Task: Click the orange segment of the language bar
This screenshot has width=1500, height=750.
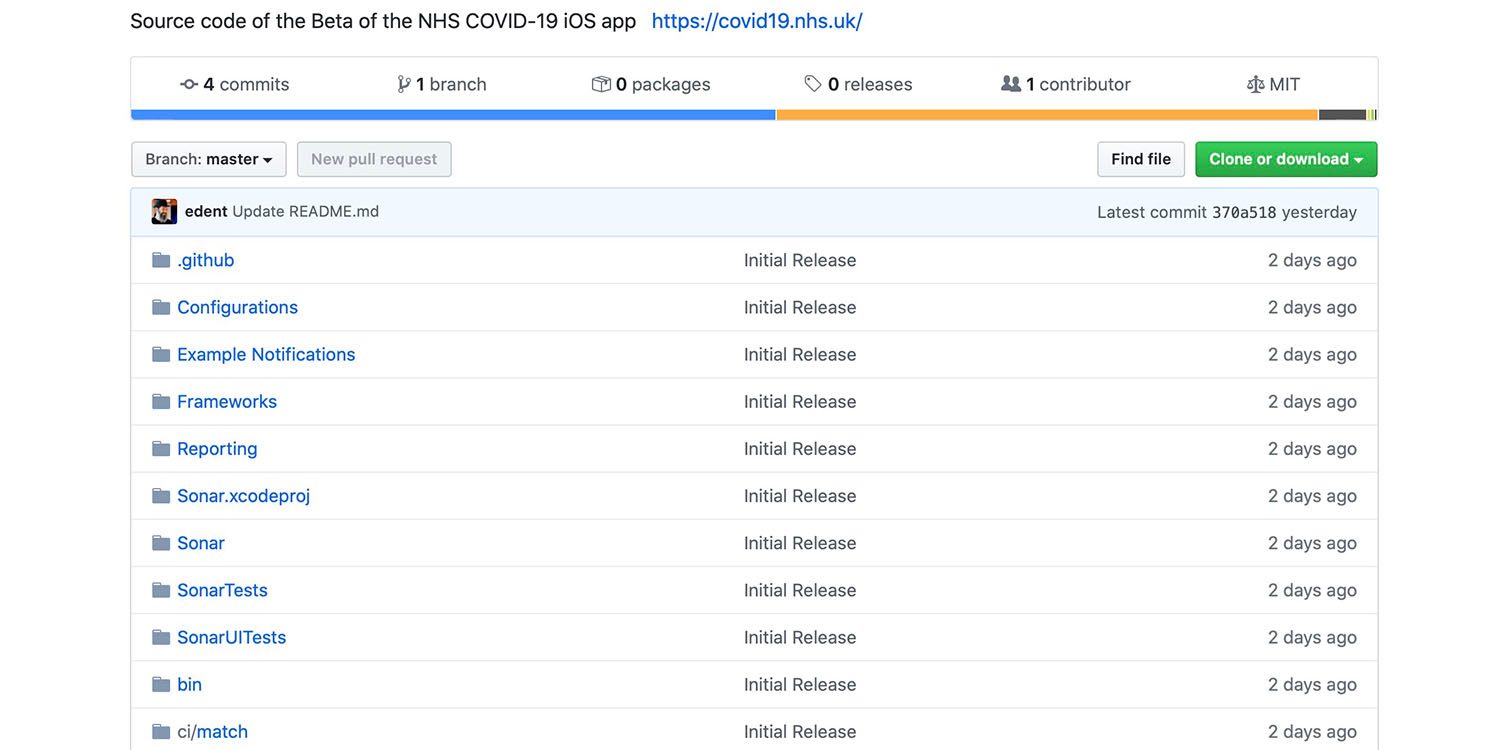Action: point(1048,115)
